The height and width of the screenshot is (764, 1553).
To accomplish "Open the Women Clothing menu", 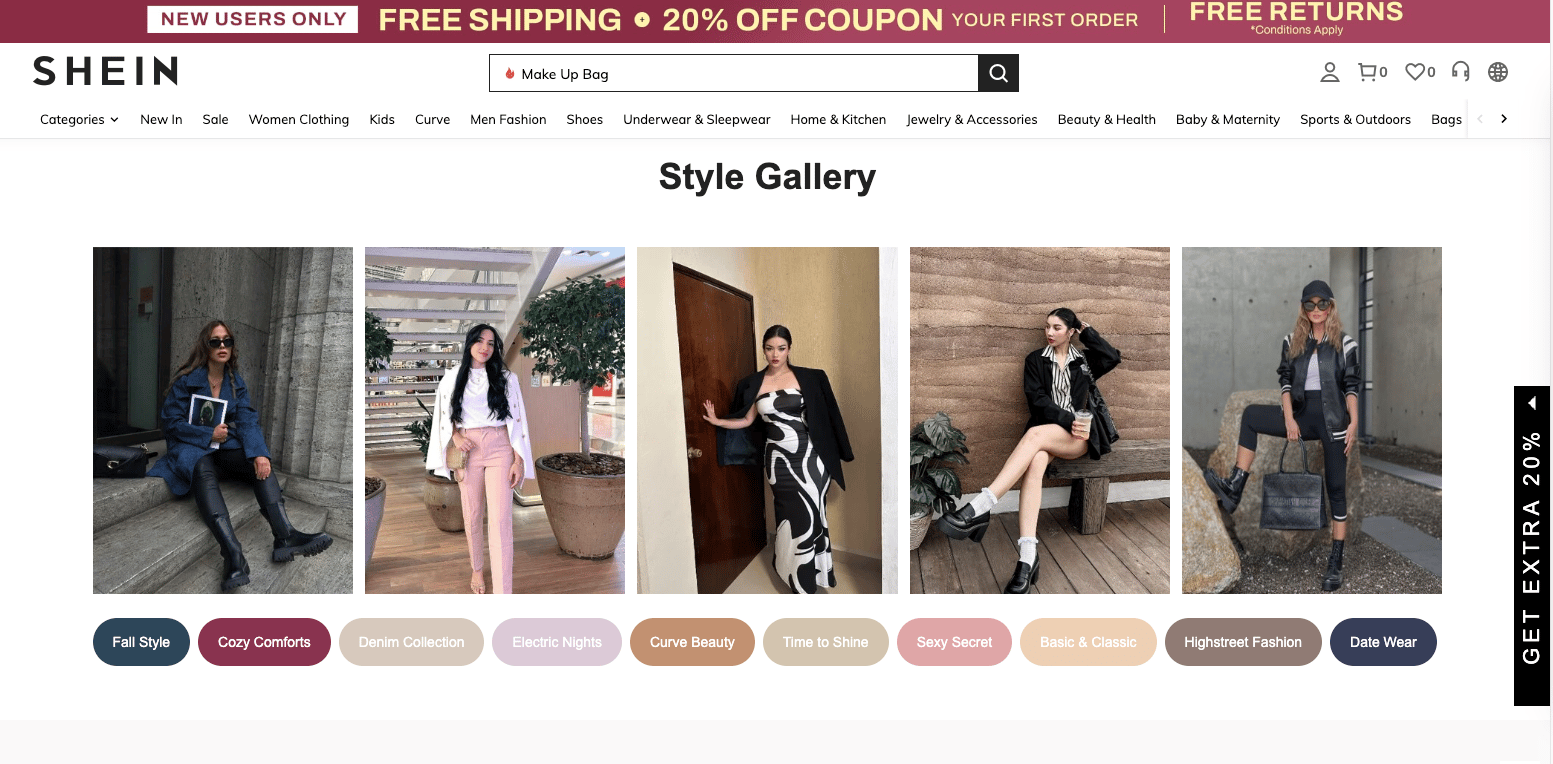I will point(299,119).
